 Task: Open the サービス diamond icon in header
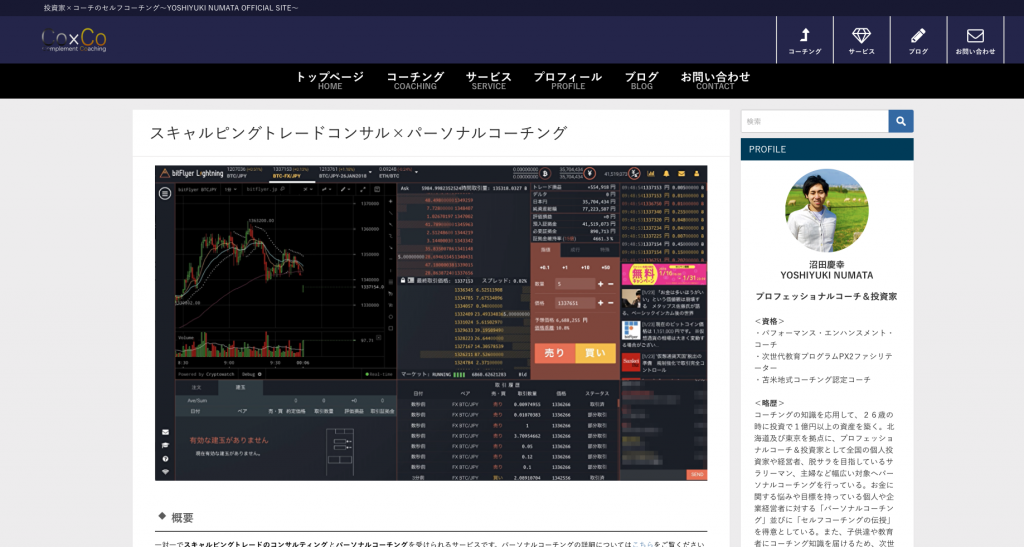pos(861,40)
